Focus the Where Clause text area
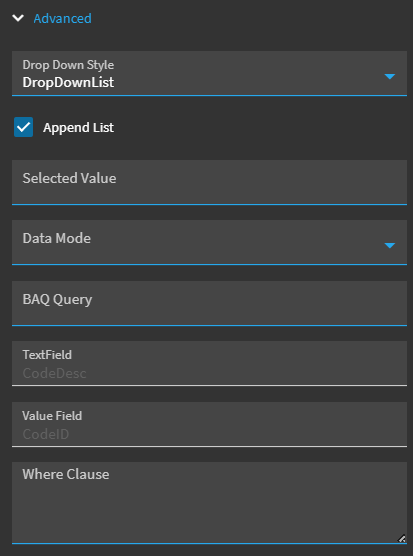This screenshot has width=413, height=556. 209,502
